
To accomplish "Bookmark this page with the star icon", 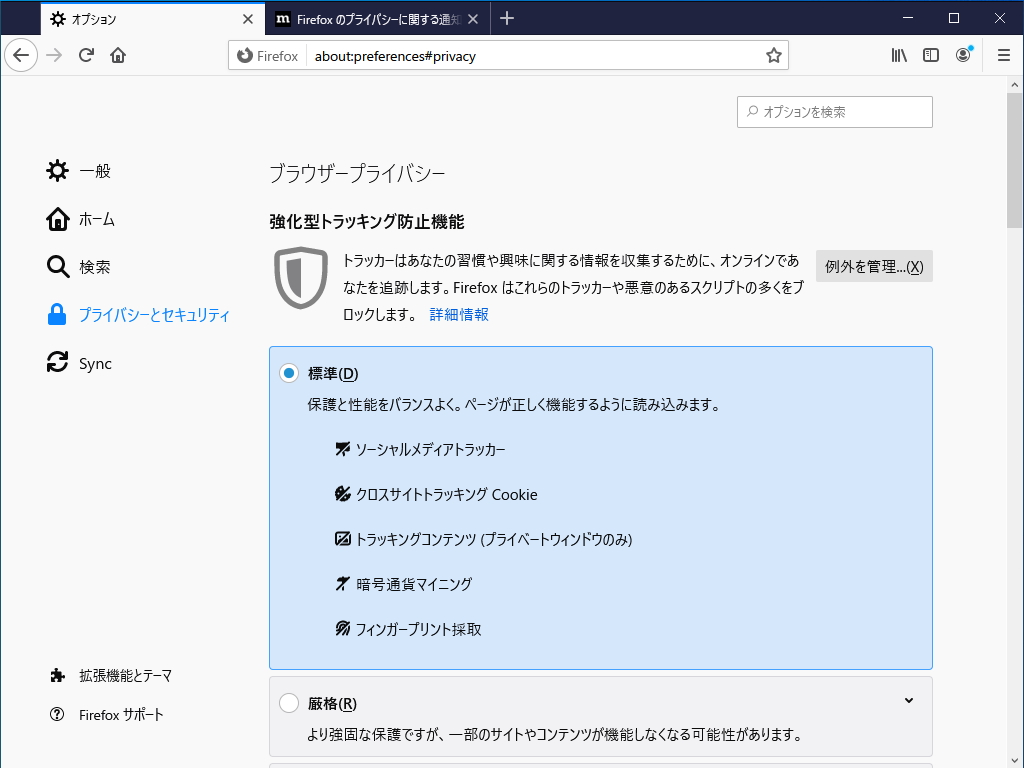I will [773, 55].
